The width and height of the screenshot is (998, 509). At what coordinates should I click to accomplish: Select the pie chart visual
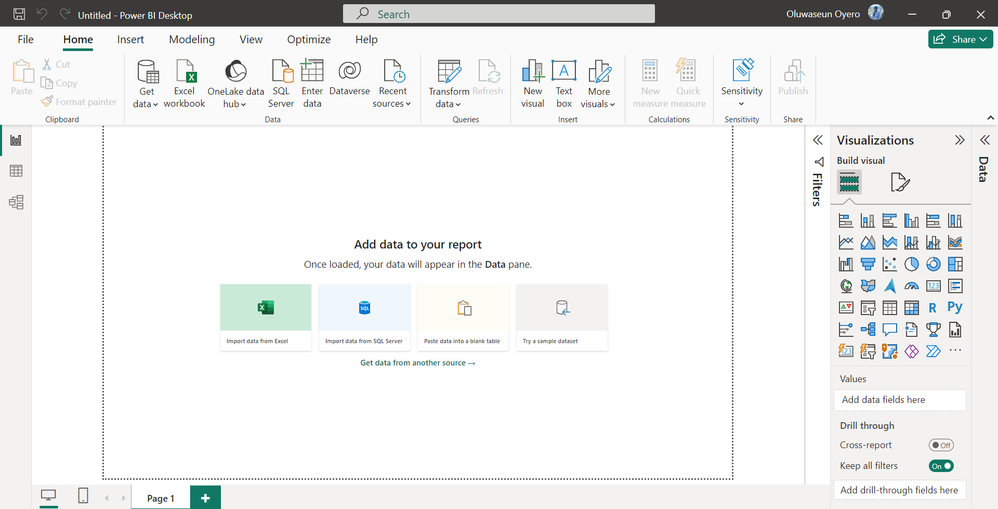point(911,264)
